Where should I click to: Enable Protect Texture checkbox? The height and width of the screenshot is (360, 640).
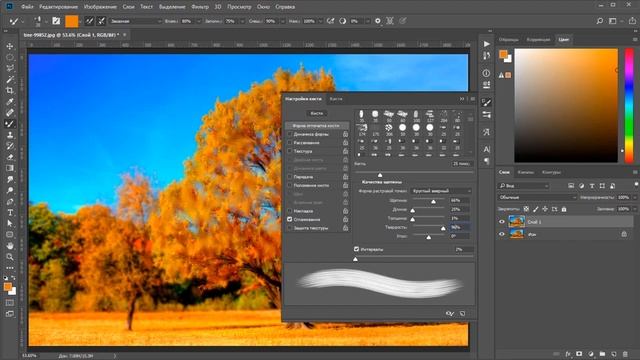[290, 228]
